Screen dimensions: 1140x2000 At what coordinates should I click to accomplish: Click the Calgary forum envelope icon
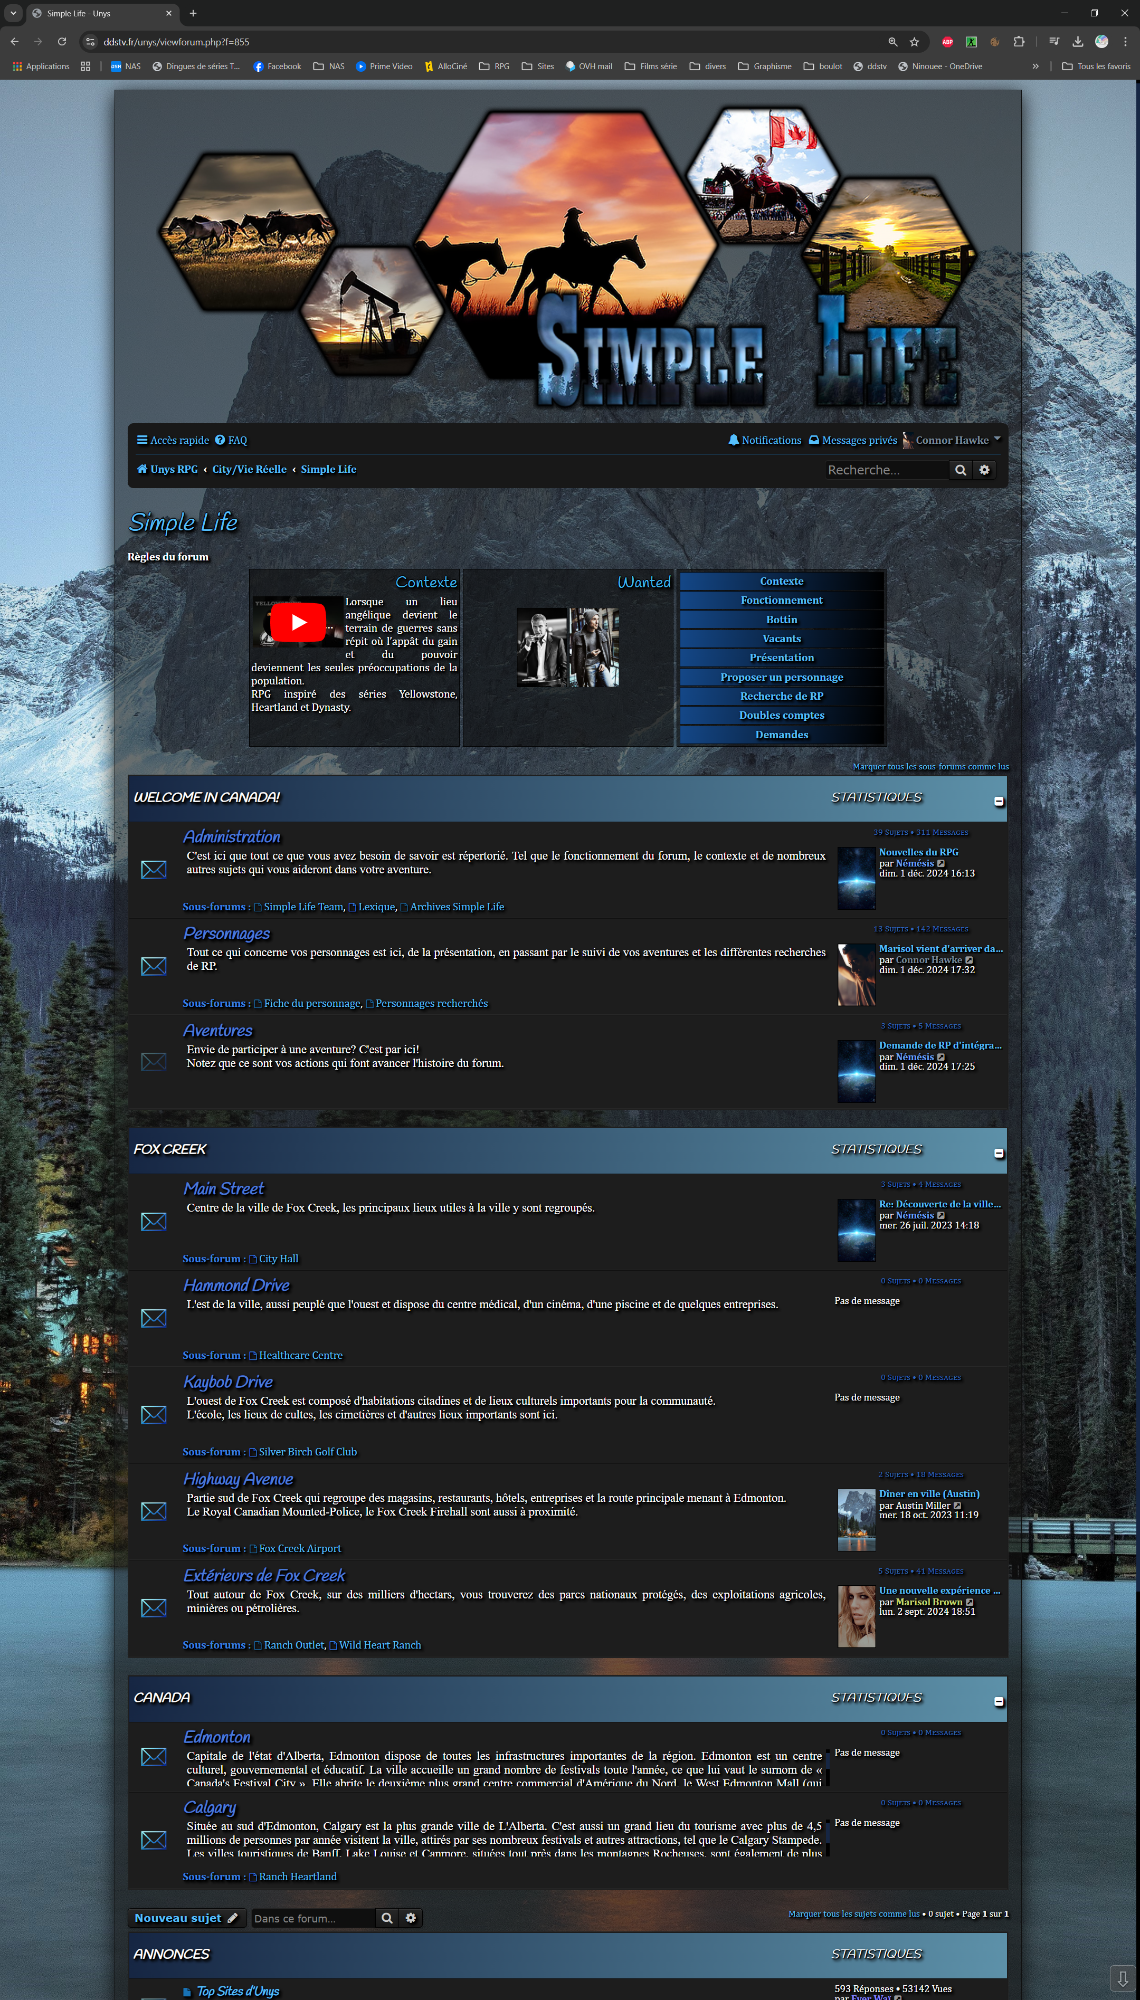click(x=154, y=1840)
